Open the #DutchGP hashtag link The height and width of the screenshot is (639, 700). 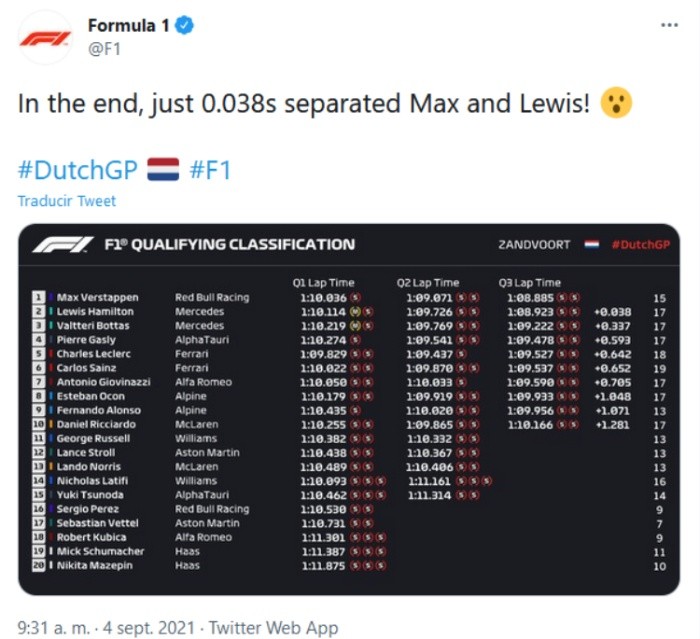pos(77,169)
